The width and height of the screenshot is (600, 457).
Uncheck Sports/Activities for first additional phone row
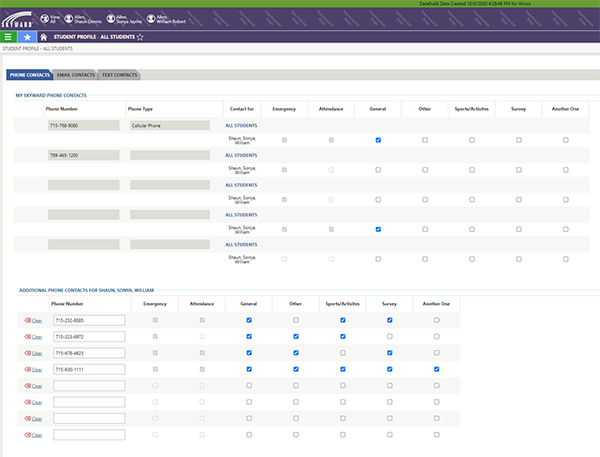click(343, 320)
